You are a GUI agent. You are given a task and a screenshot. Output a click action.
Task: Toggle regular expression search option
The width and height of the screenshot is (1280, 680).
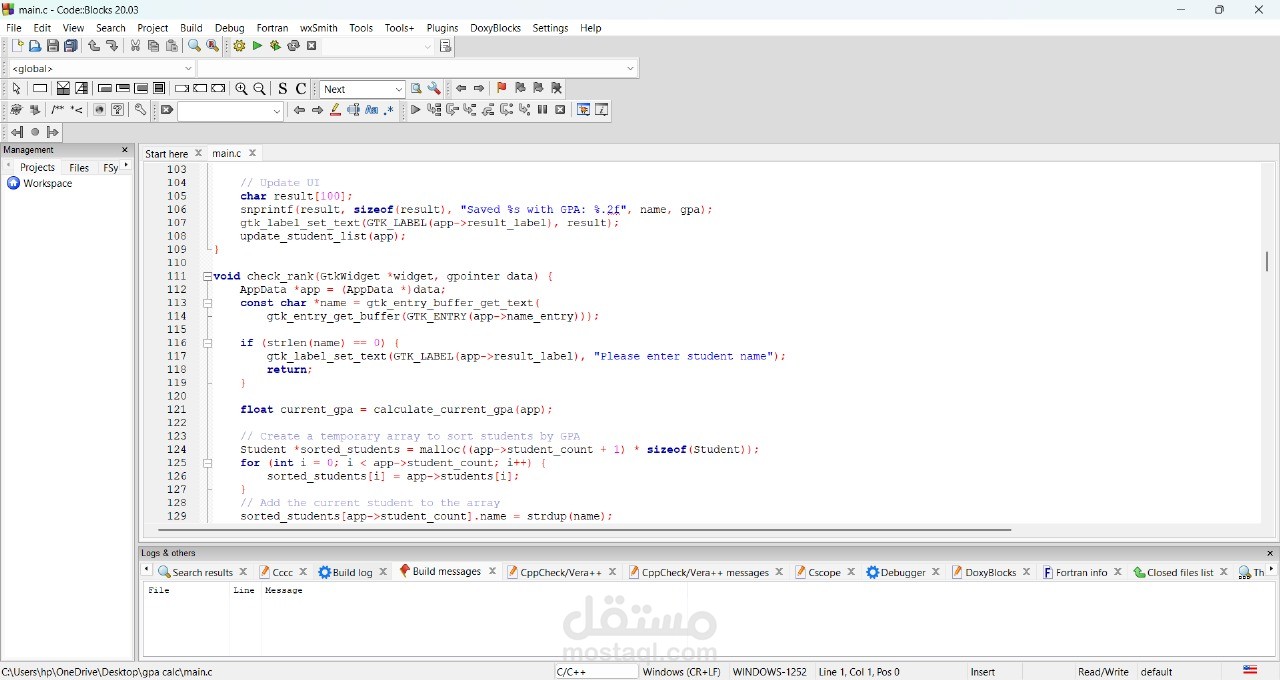(x=390, y=110)
